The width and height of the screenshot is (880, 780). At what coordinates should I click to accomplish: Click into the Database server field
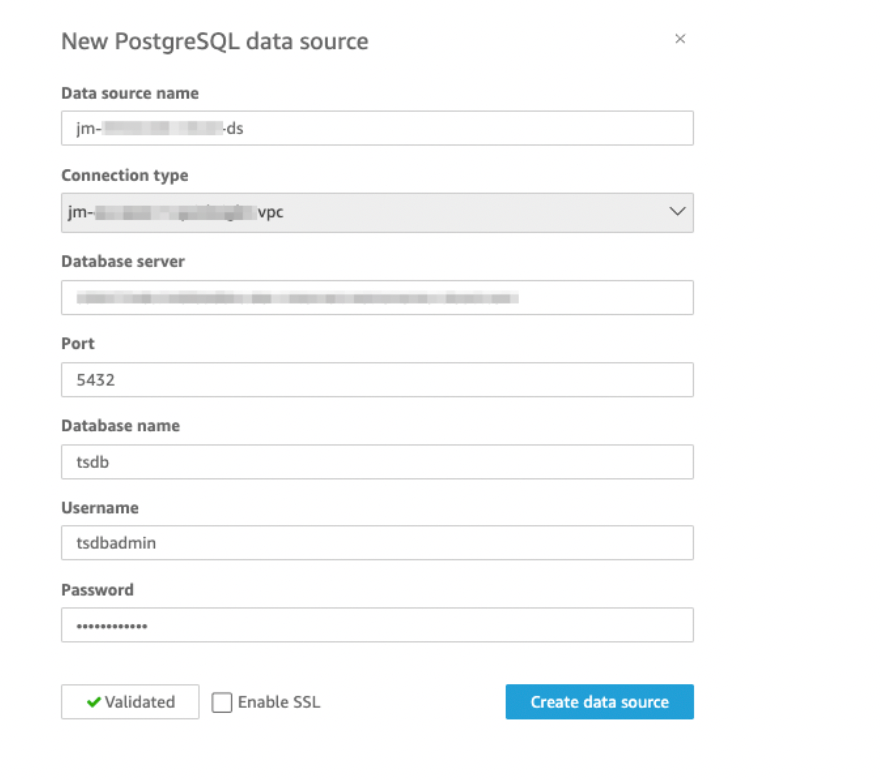tap(376, 297)
